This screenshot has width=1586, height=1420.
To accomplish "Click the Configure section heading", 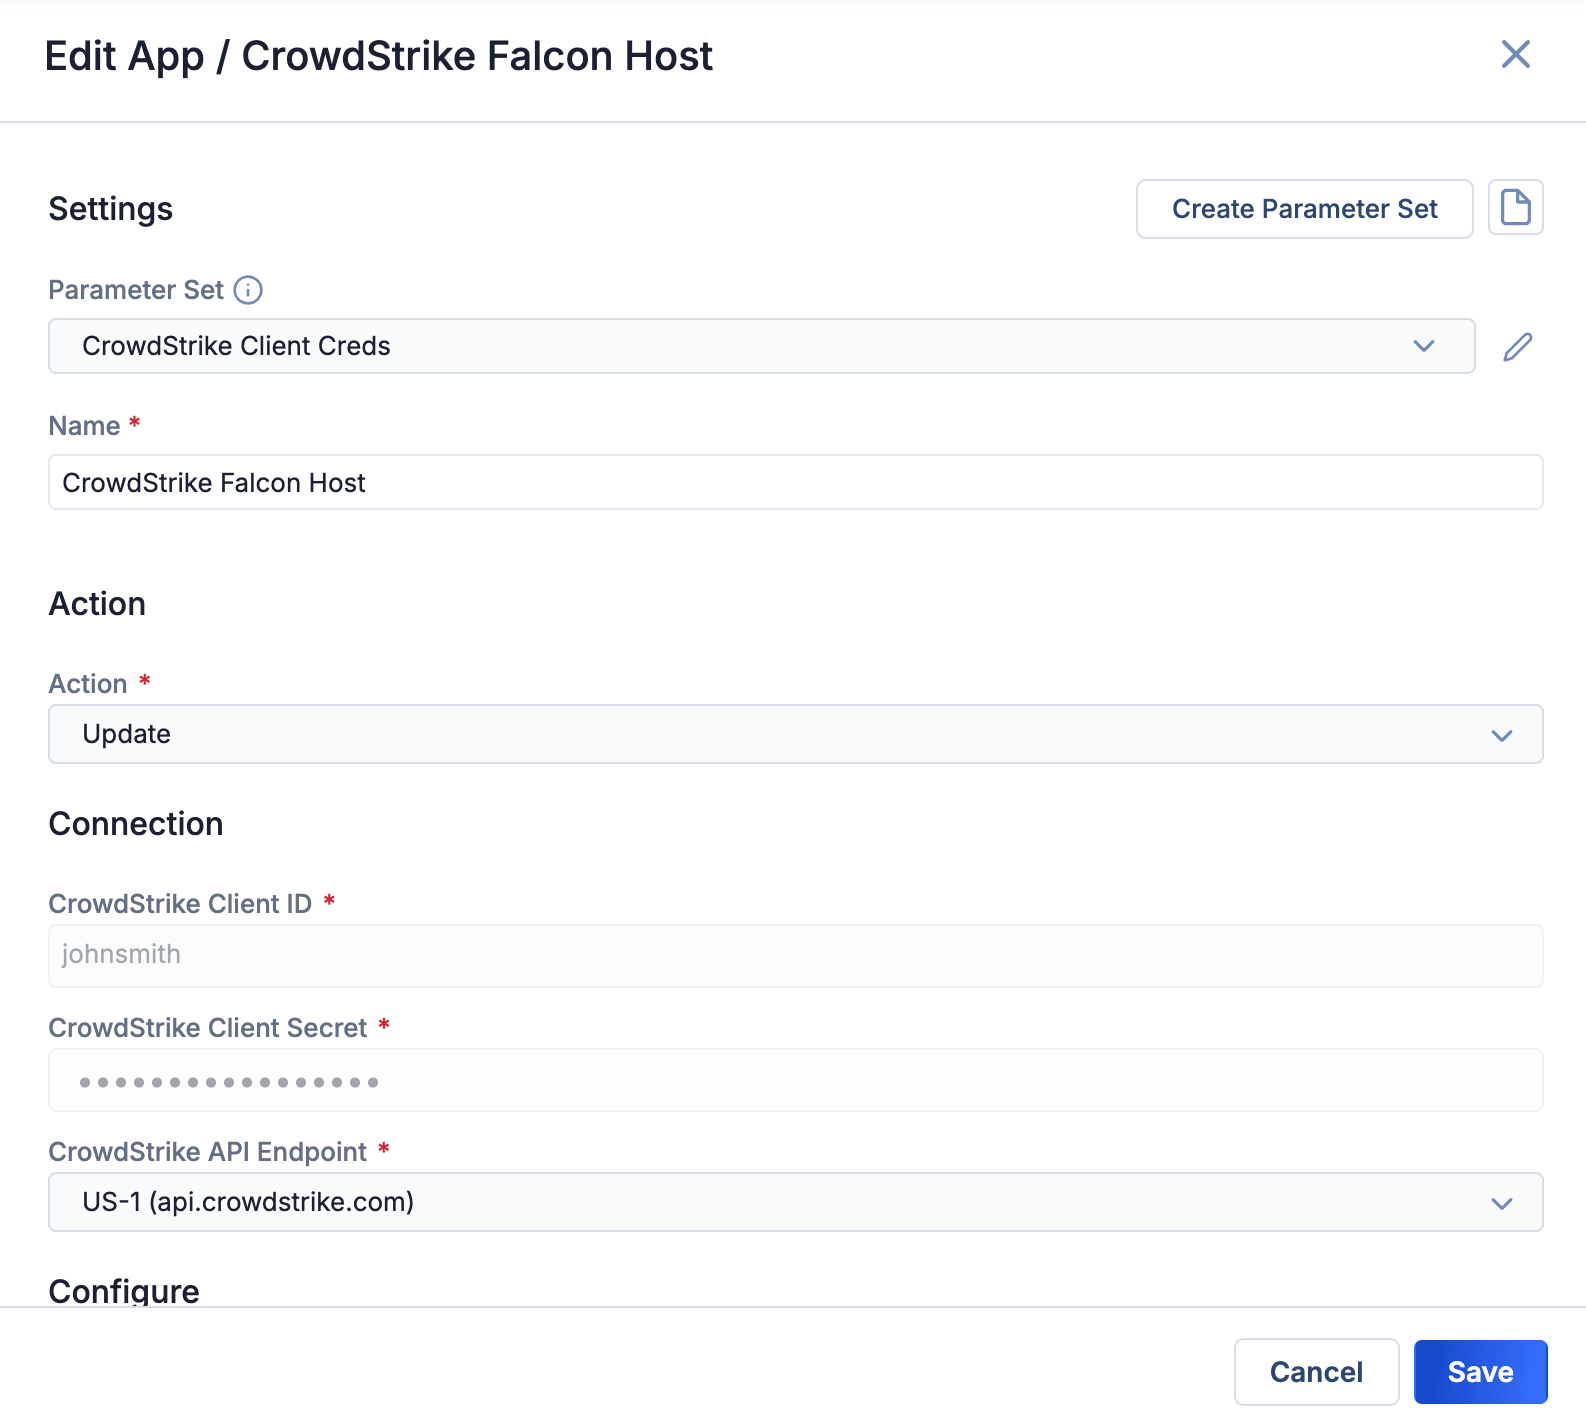I will 124,1291.
